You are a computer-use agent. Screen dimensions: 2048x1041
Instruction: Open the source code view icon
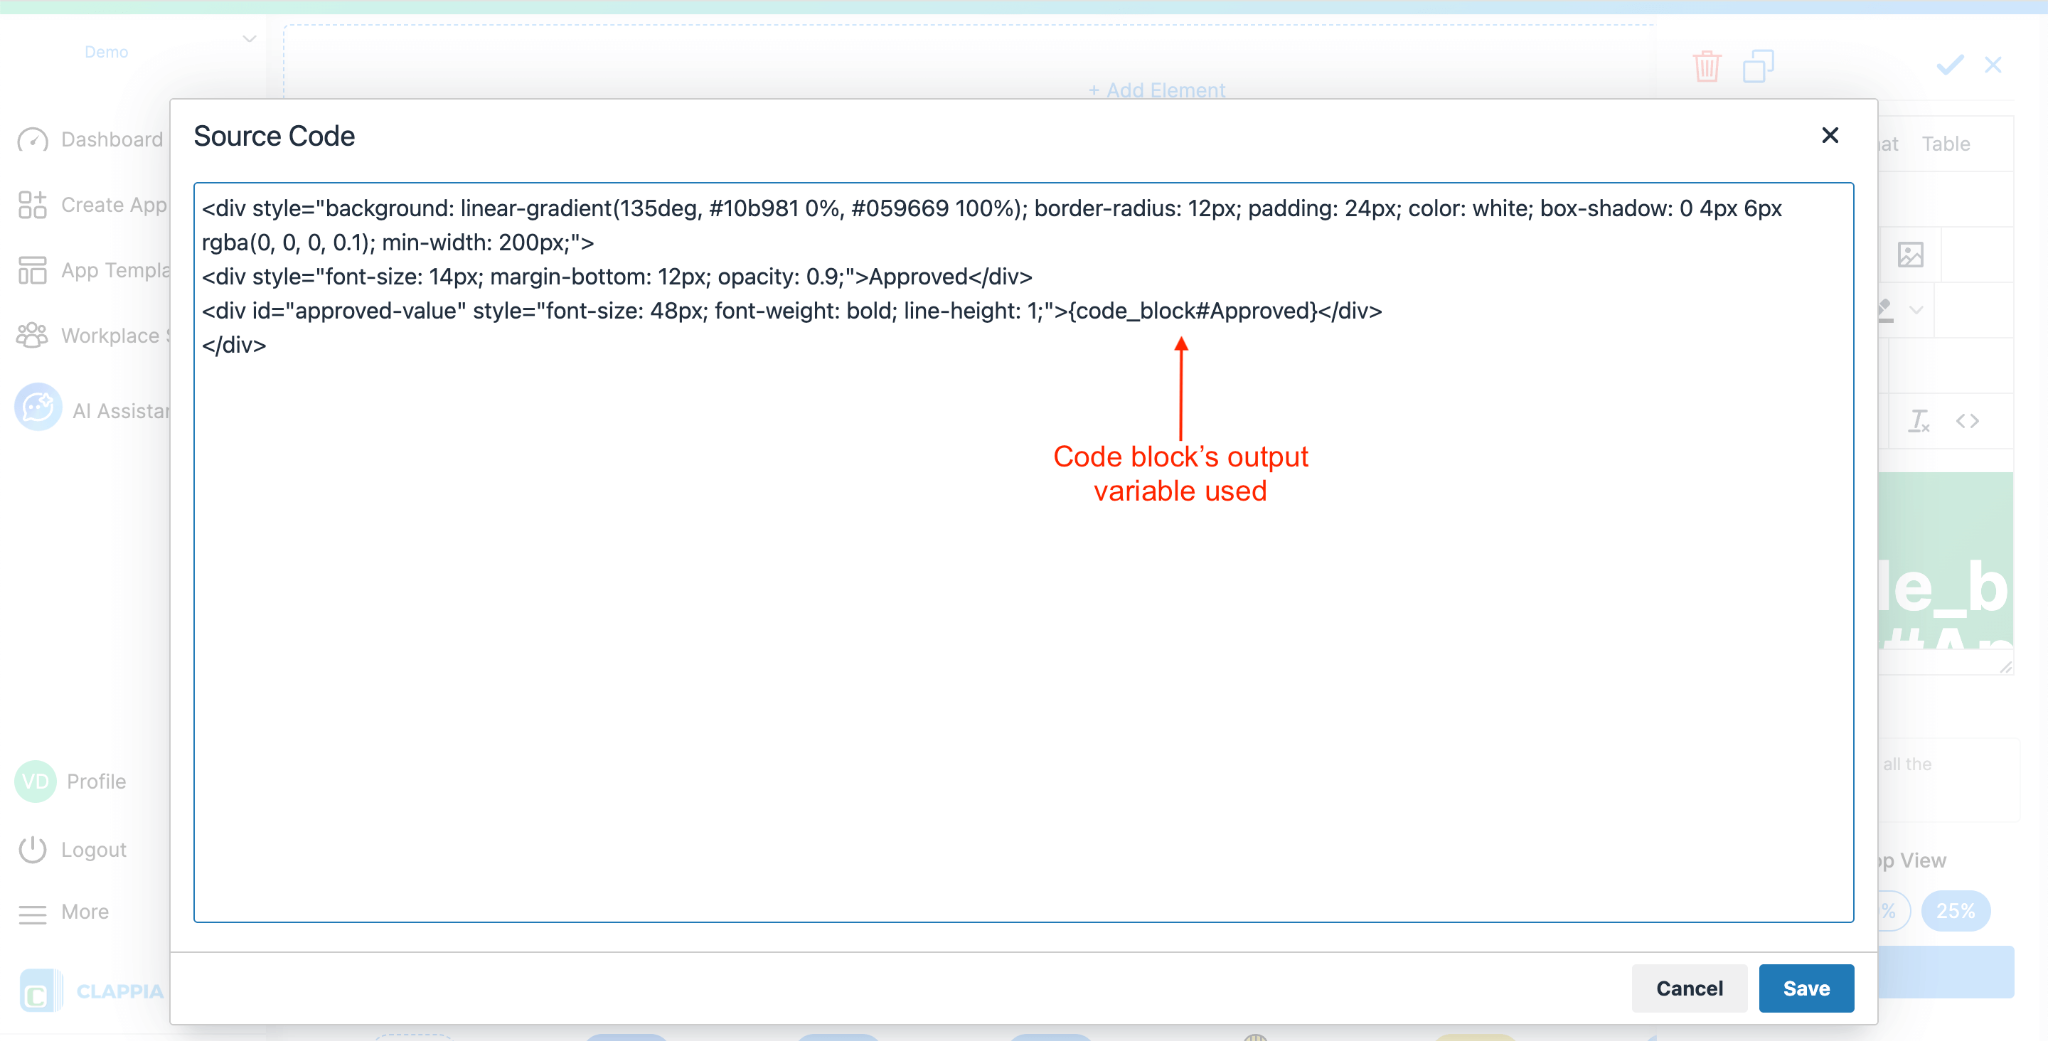[1968, 421]
